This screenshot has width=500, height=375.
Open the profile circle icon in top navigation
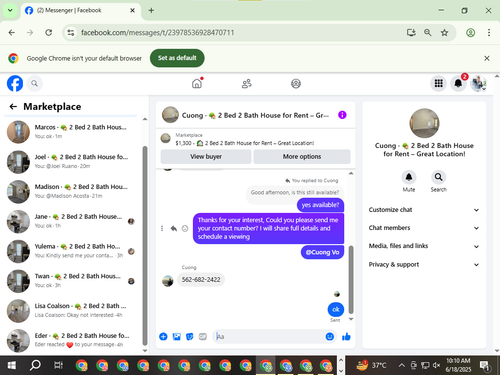tap(296, 83)
